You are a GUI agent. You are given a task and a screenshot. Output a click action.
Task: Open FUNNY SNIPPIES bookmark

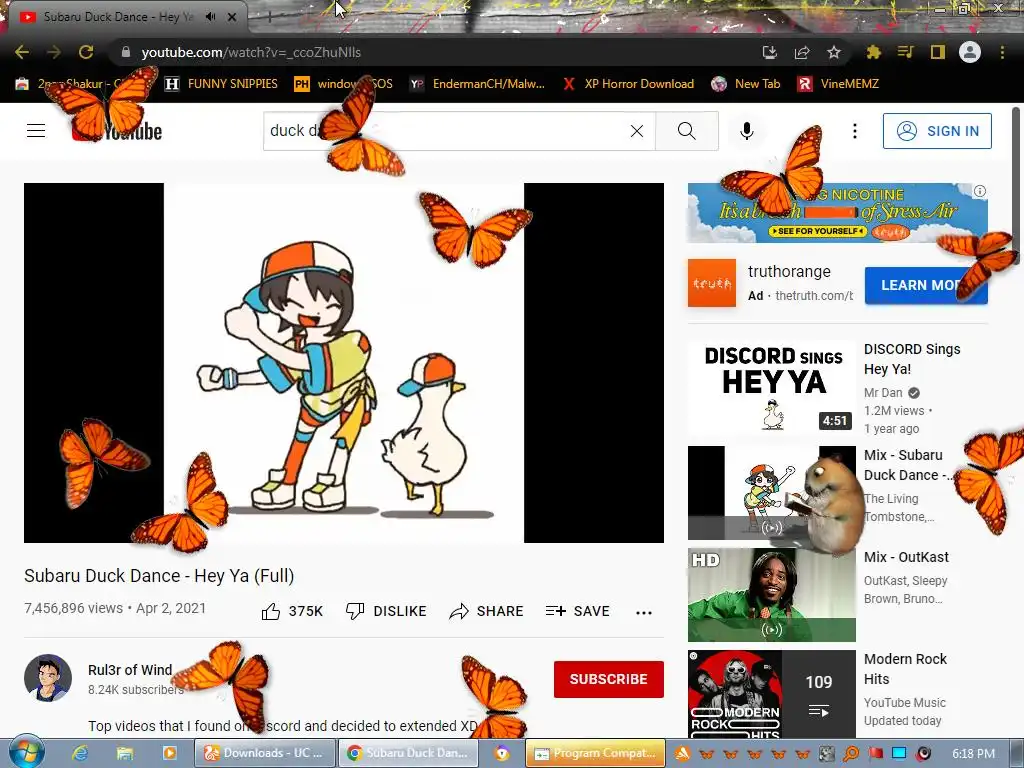point(221,84)
